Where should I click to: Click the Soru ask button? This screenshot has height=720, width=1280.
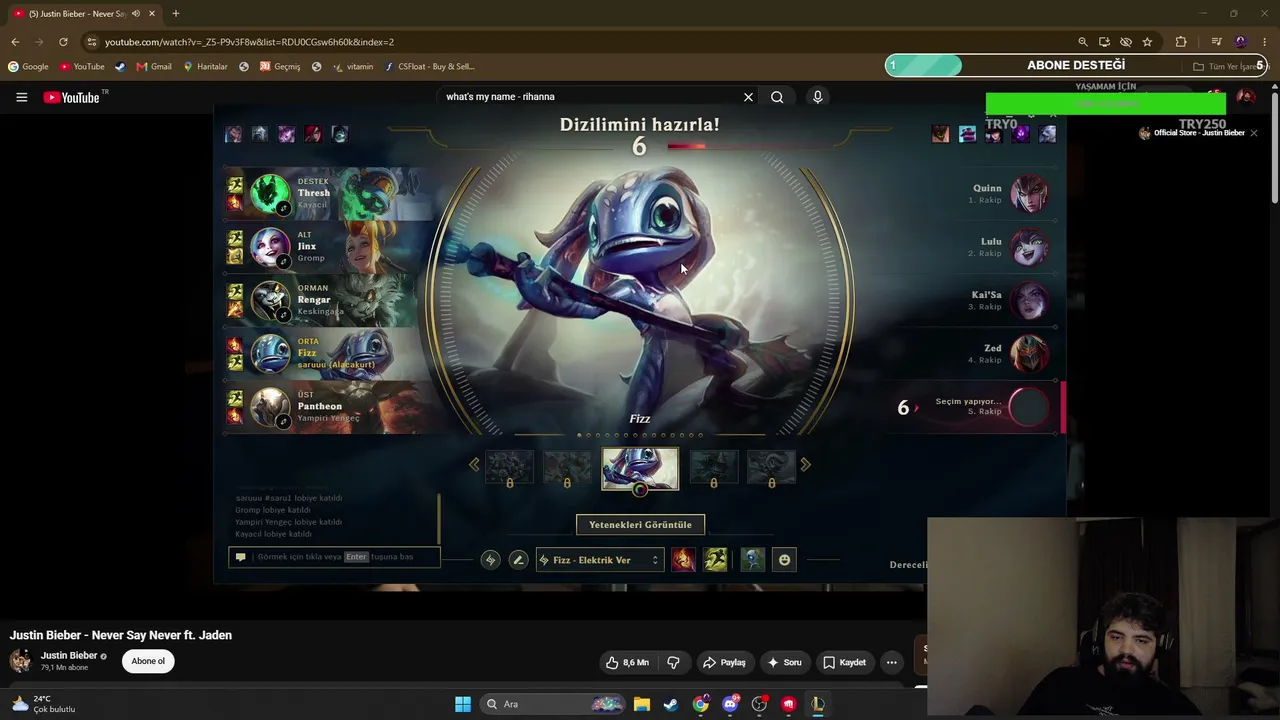coord(784,662)
